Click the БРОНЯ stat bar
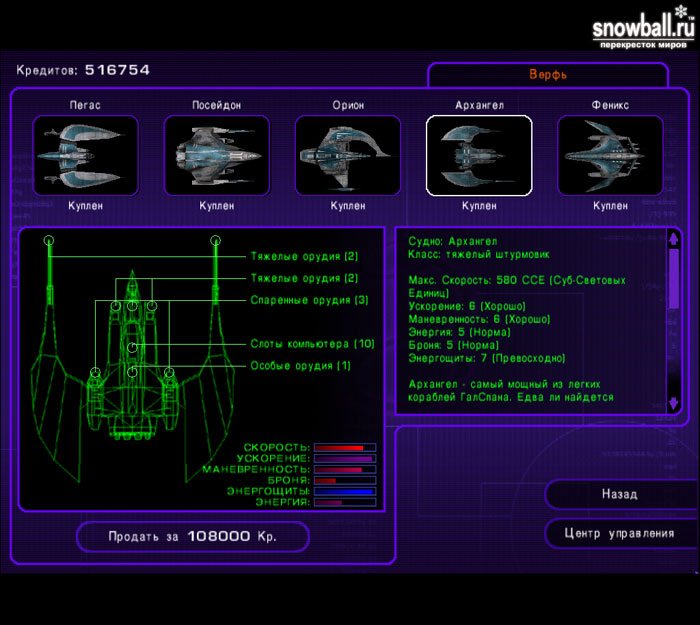Image resolution: width=700 pixels, height=625 pixels. pyautogui.click(x=344, y=481)
